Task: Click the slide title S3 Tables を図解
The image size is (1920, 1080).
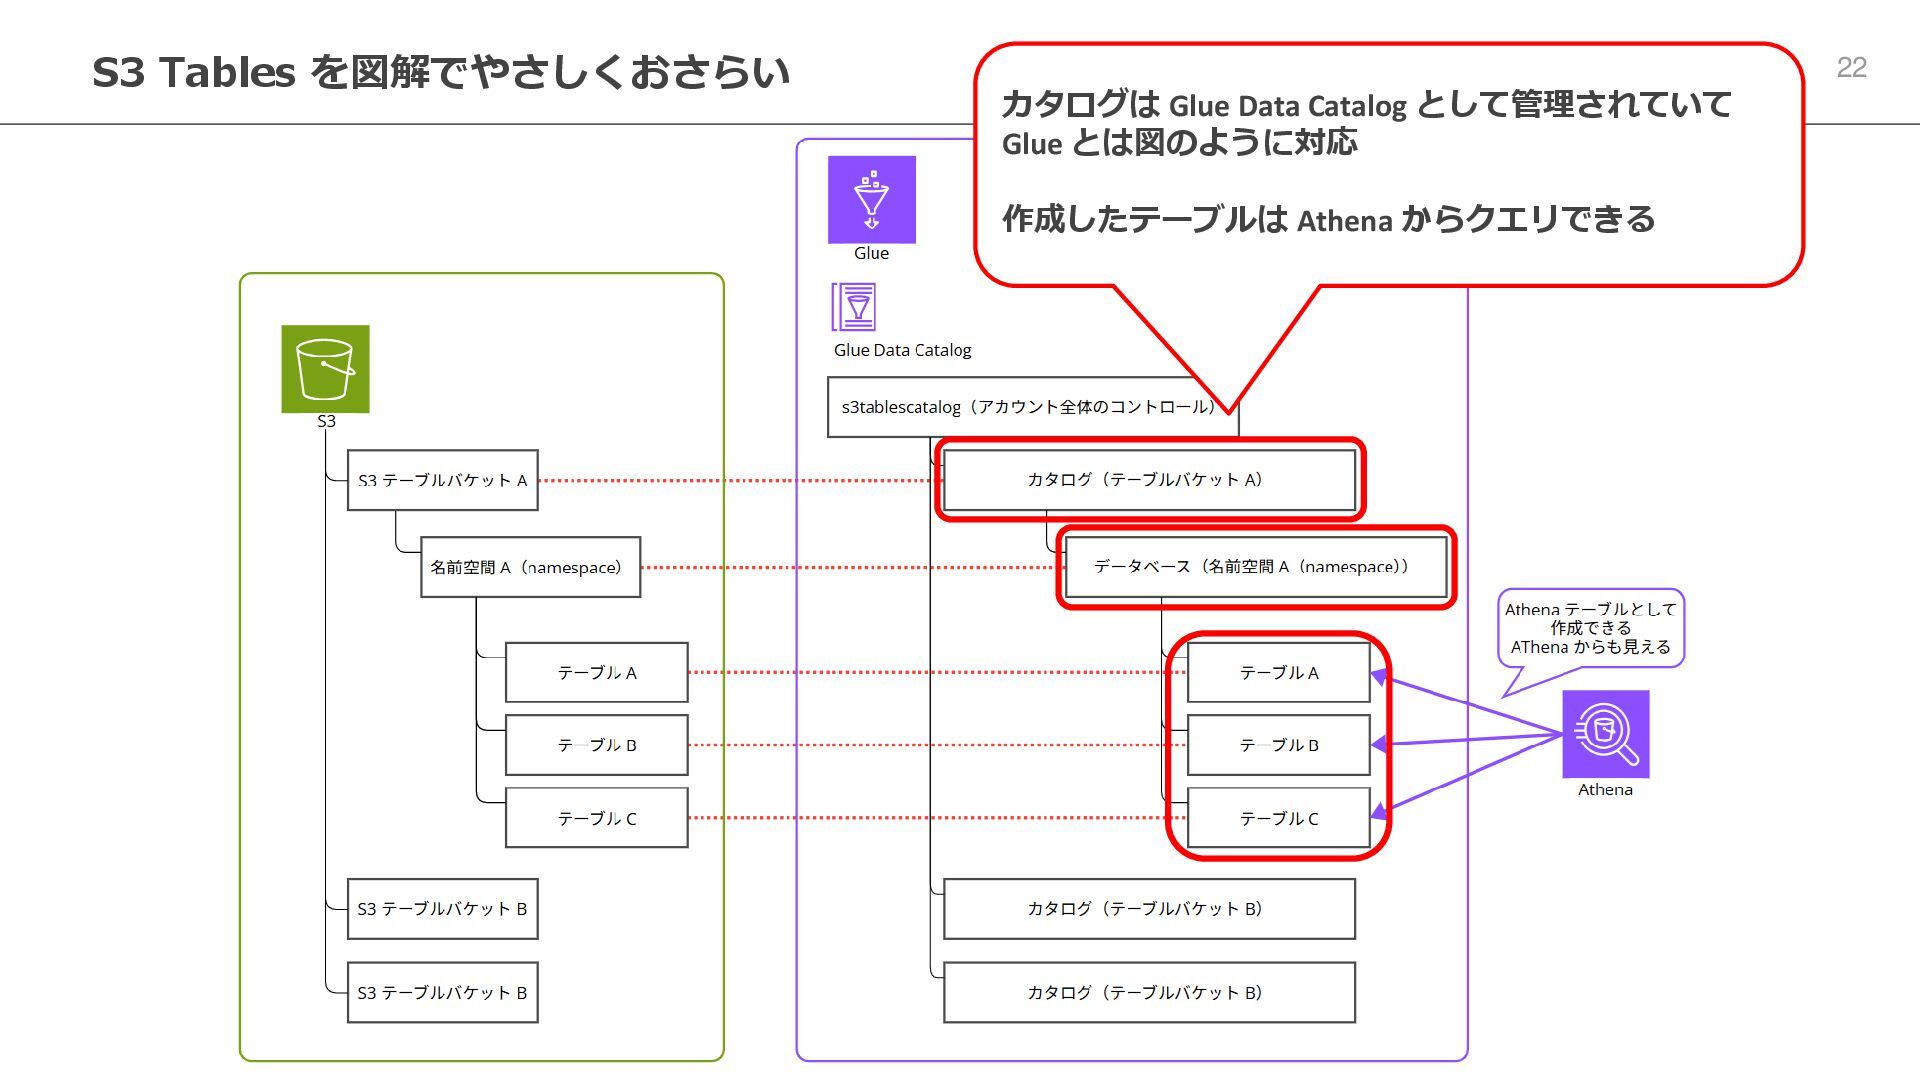Action: pyautogui.click(x=441, y=72)
